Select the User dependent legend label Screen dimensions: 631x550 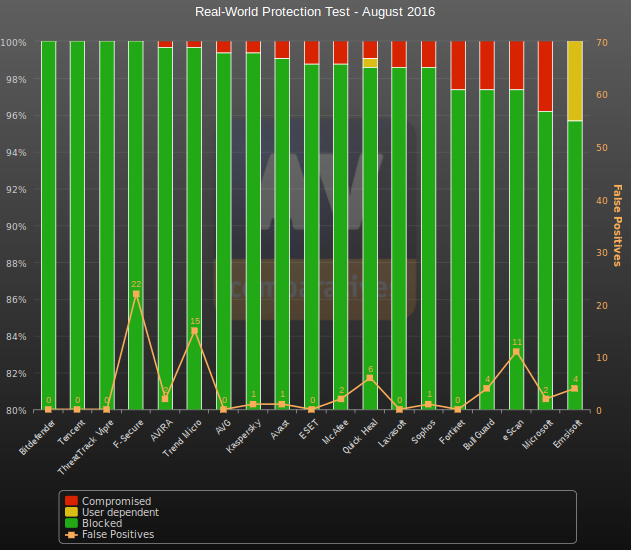point(120,512)
